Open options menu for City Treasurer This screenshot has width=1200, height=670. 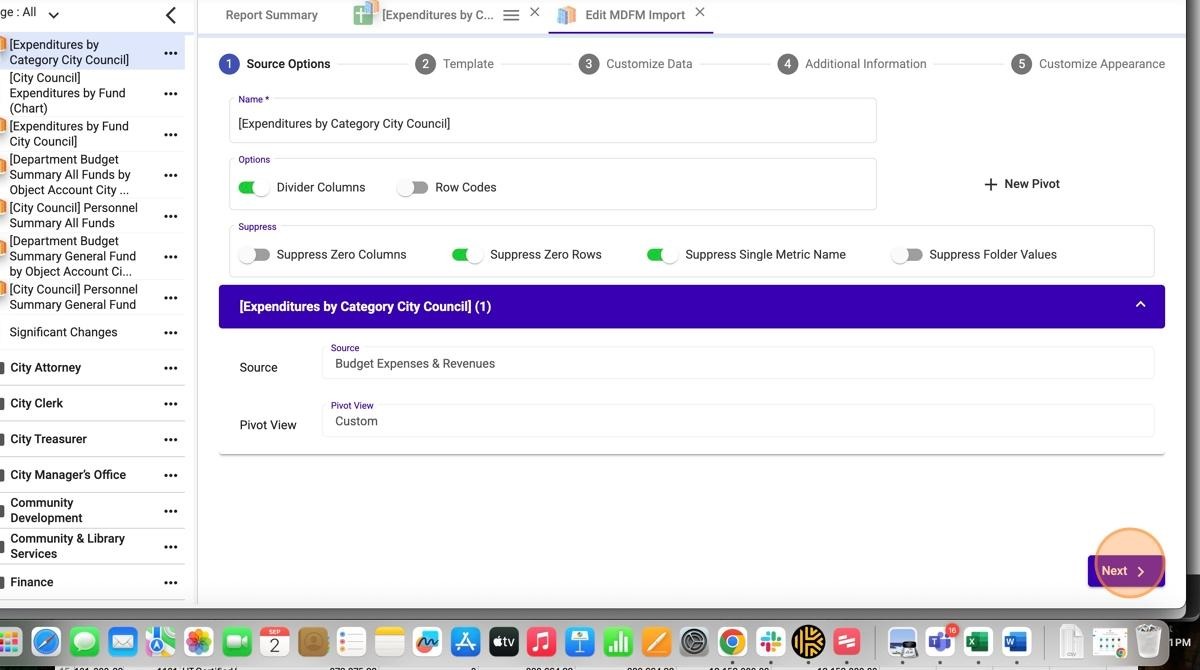[x=171, y=440]
